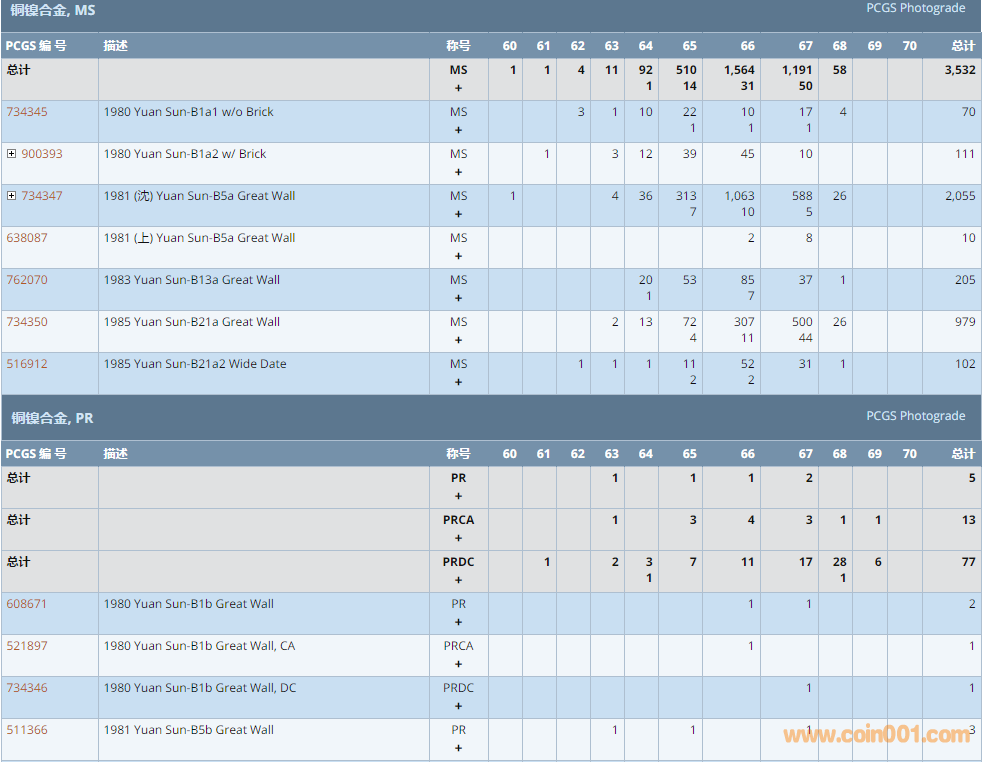Click 总计 column header in PR table
The width and height of the screenshot is (983, 762).
click(962, 454)
